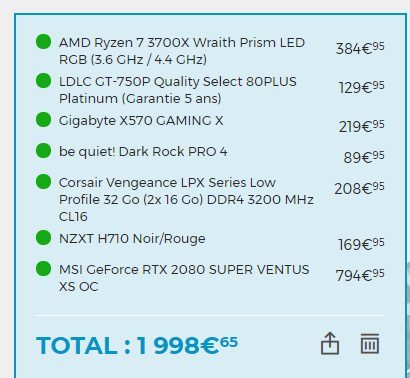Click the trash icon to delete configuration

point(370,343)
